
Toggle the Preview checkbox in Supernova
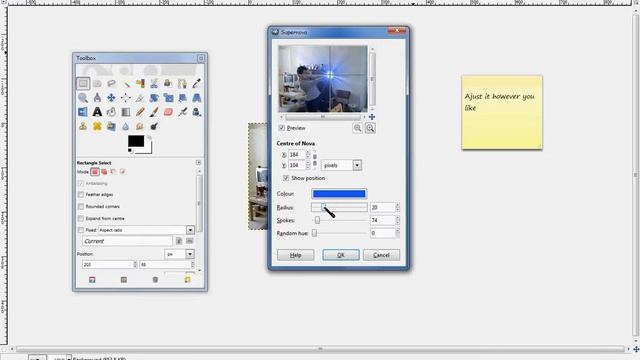[x=282, y=128]
